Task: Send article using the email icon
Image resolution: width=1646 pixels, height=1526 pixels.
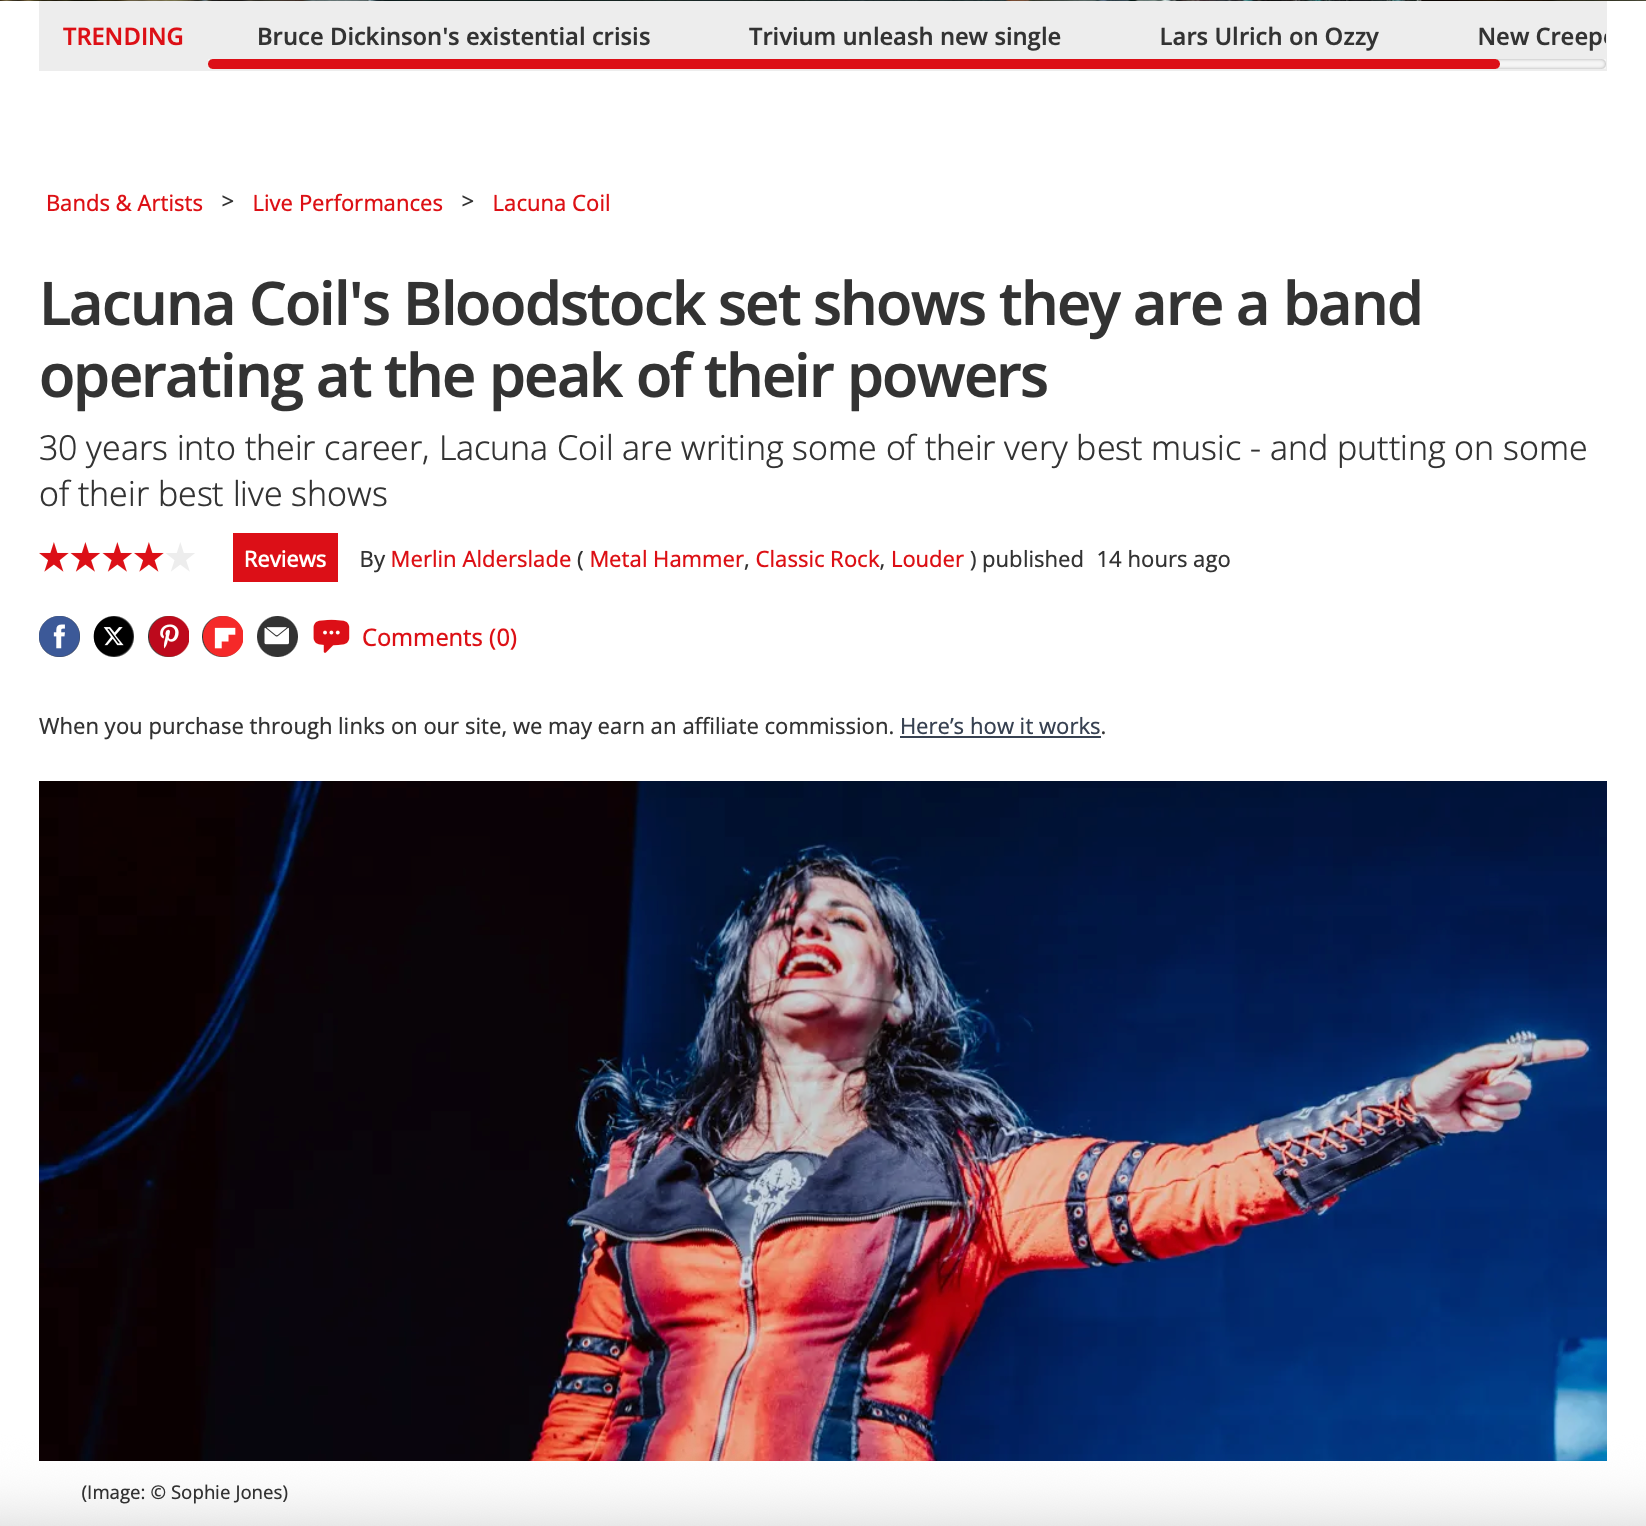Action: 278,637
